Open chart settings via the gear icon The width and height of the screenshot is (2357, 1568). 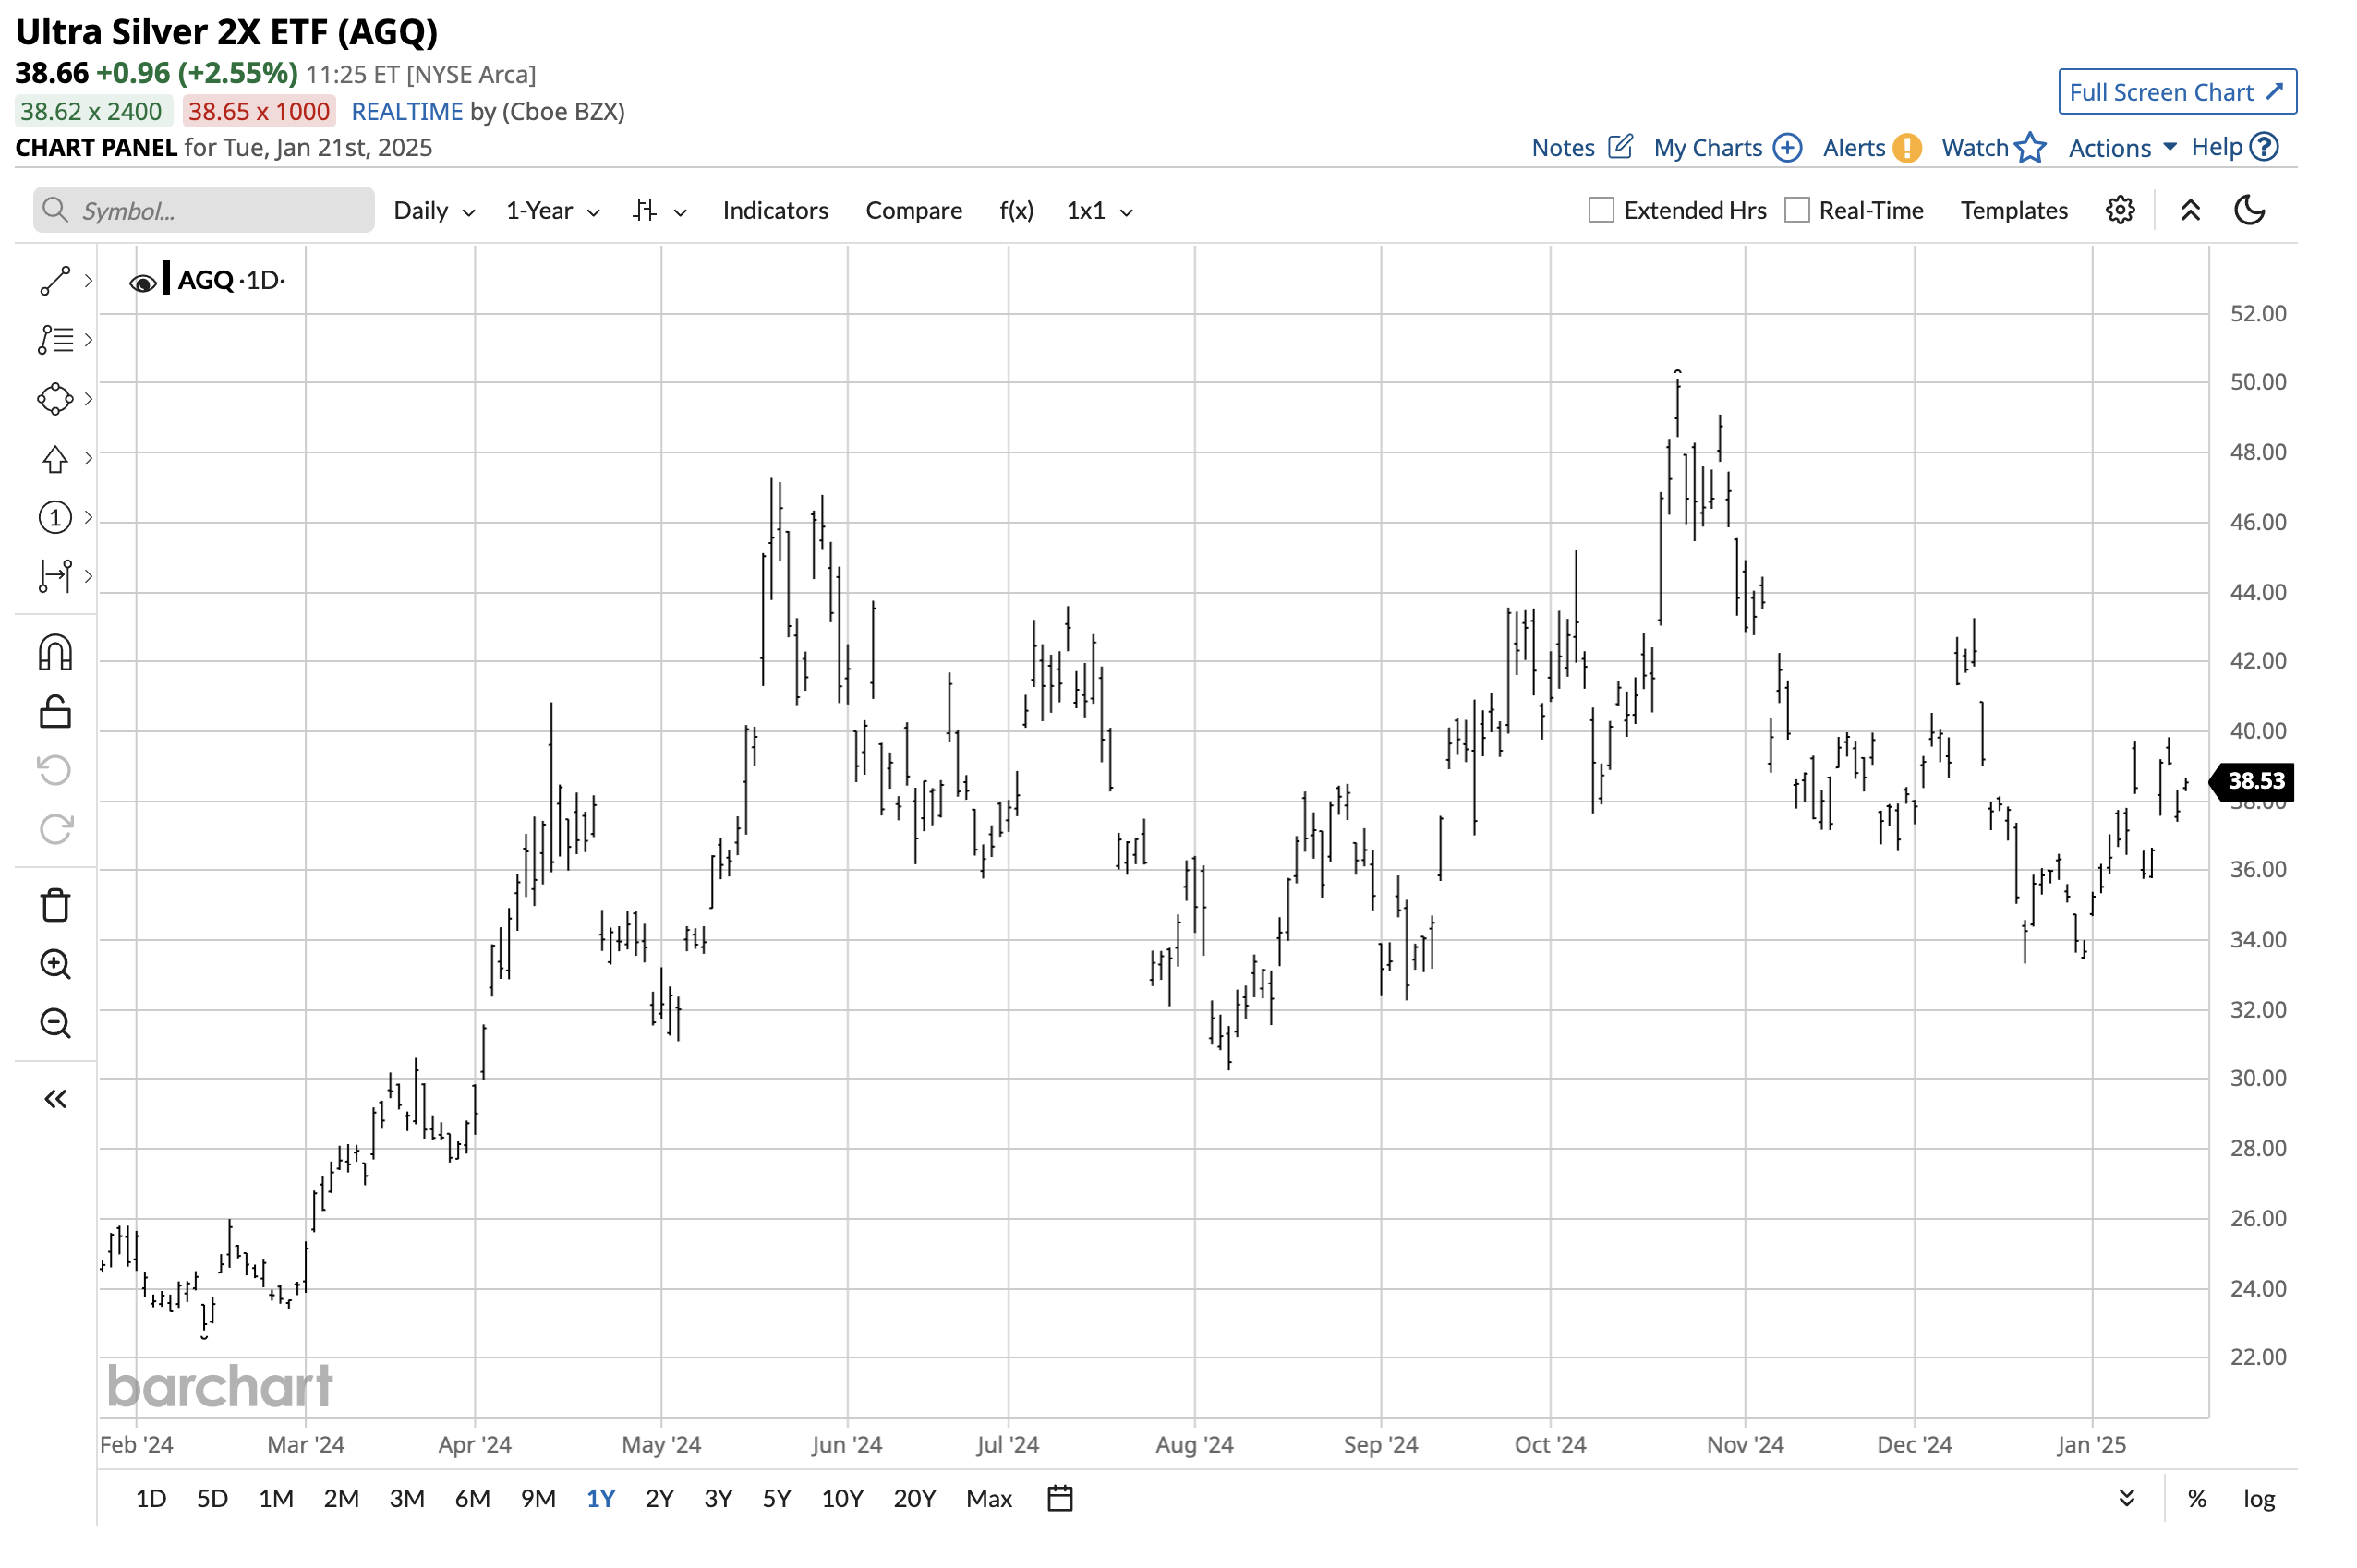click(x=2120, y=210)
